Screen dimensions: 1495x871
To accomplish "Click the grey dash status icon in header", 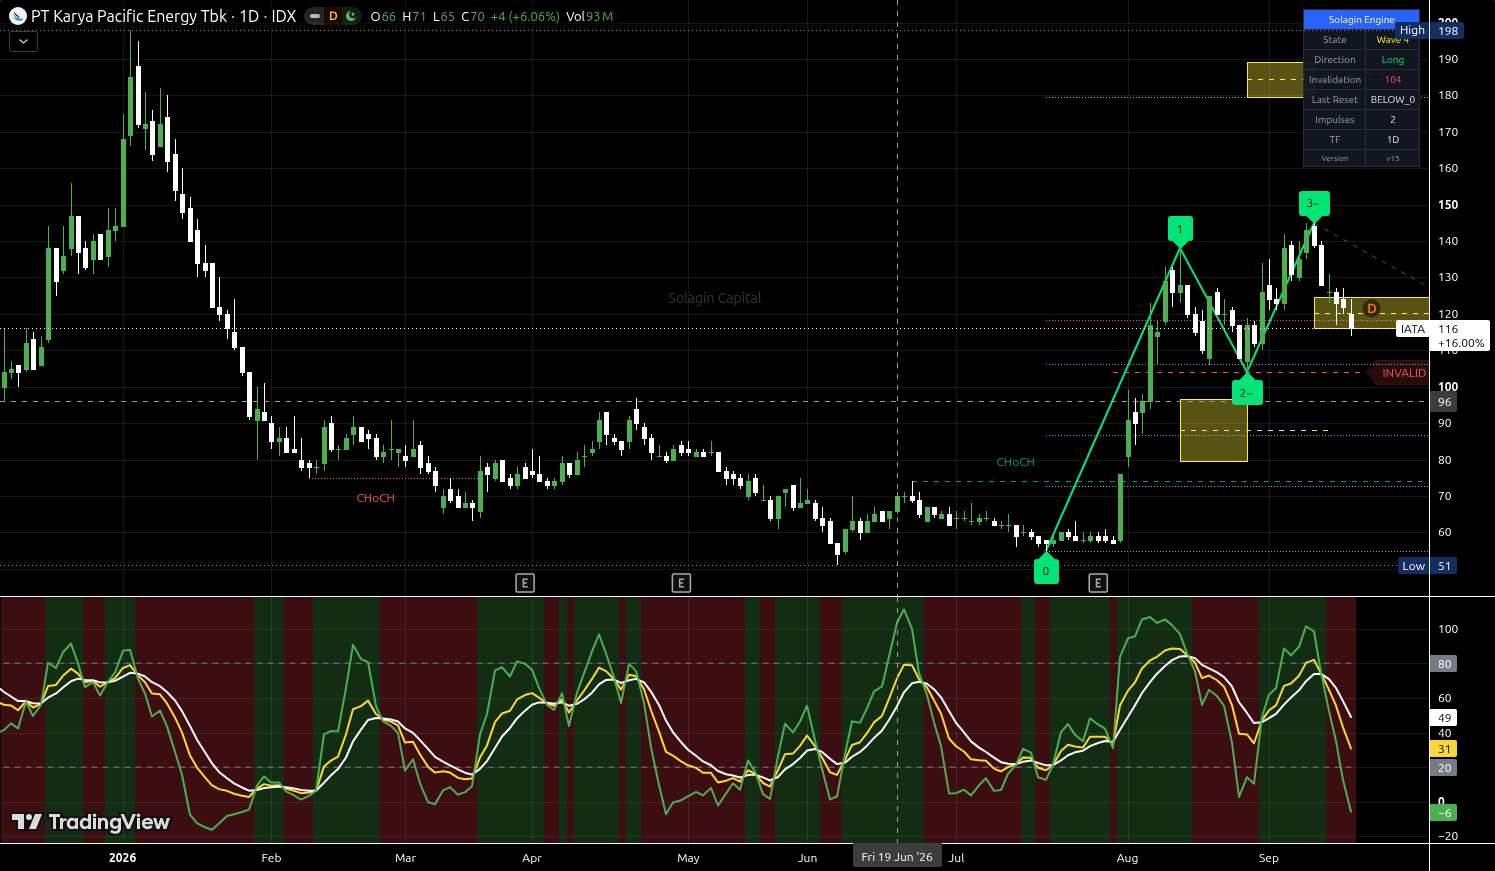I will click(x=315, y=16).
